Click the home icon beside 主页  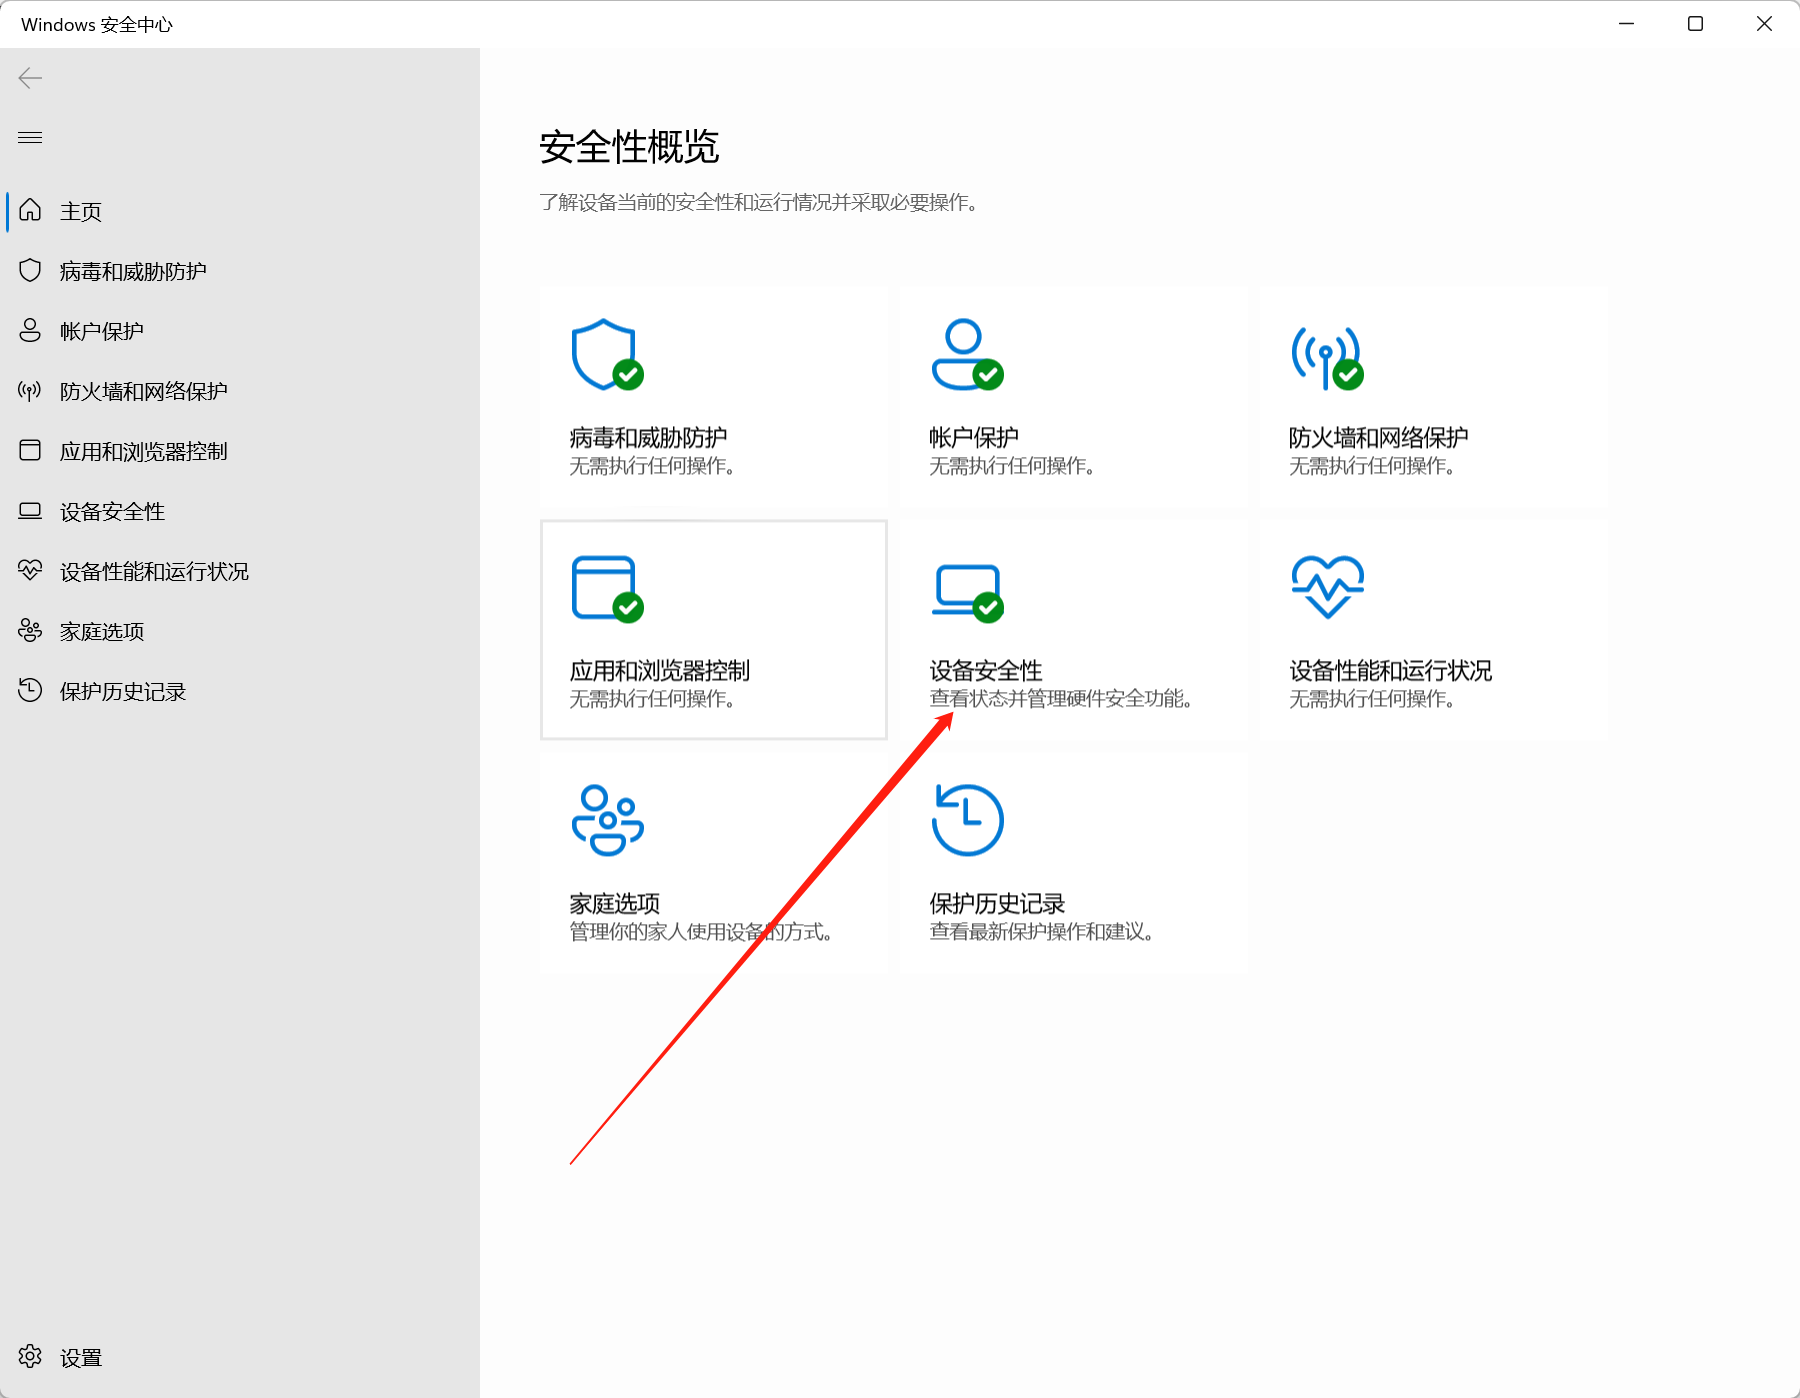click(30, 210)
